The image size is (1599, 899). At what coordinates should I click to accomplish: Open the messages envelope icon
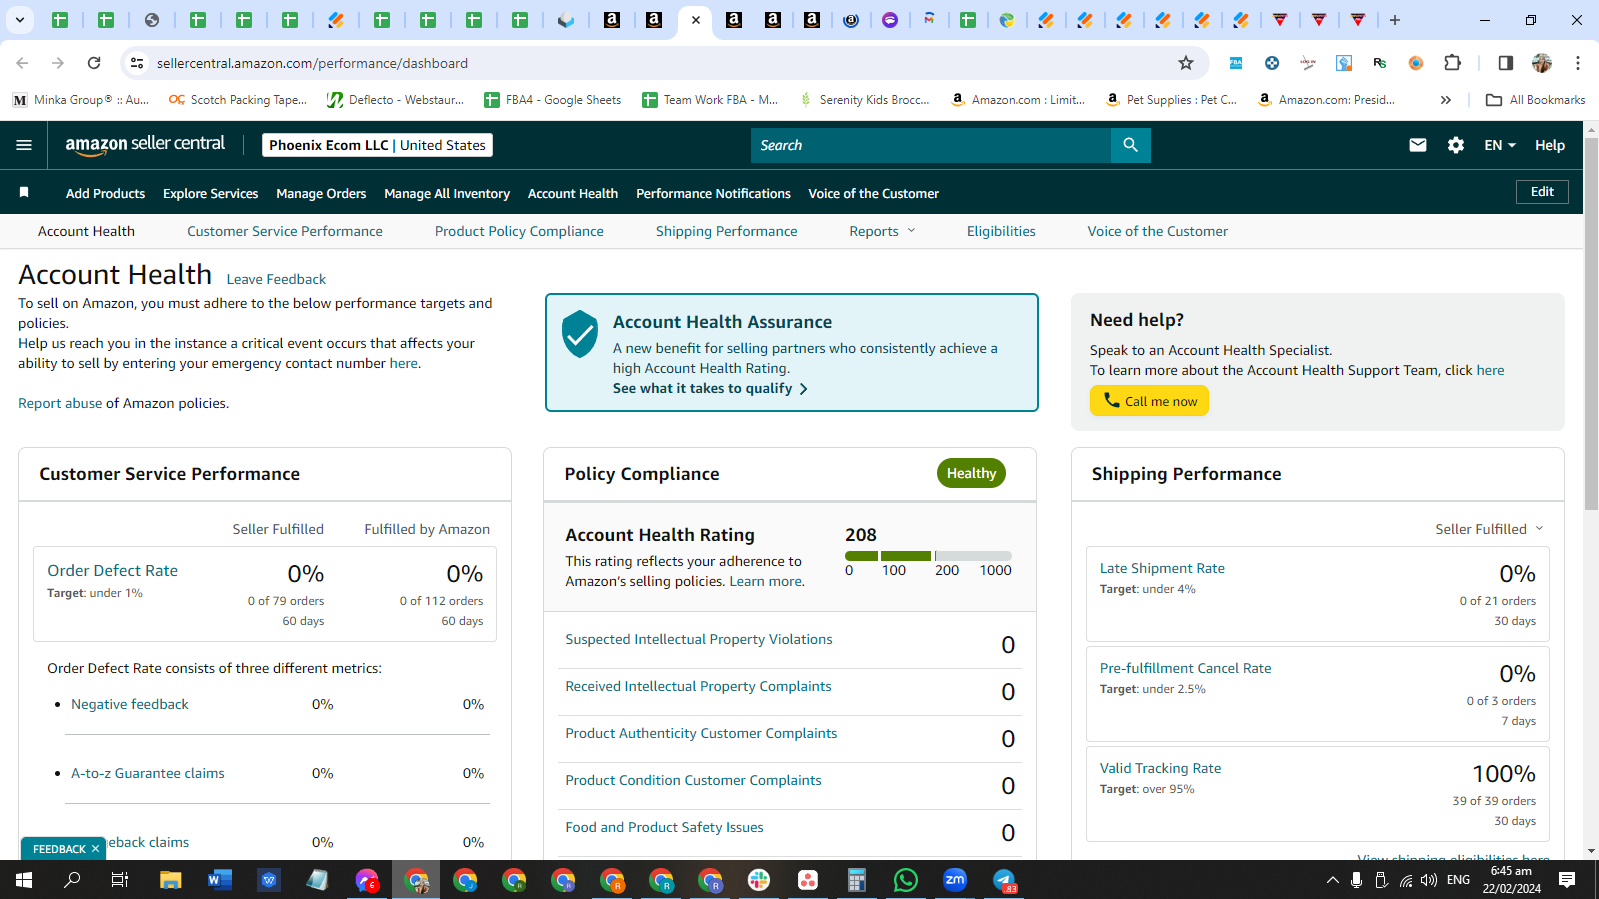click(x=1418, y=145)
